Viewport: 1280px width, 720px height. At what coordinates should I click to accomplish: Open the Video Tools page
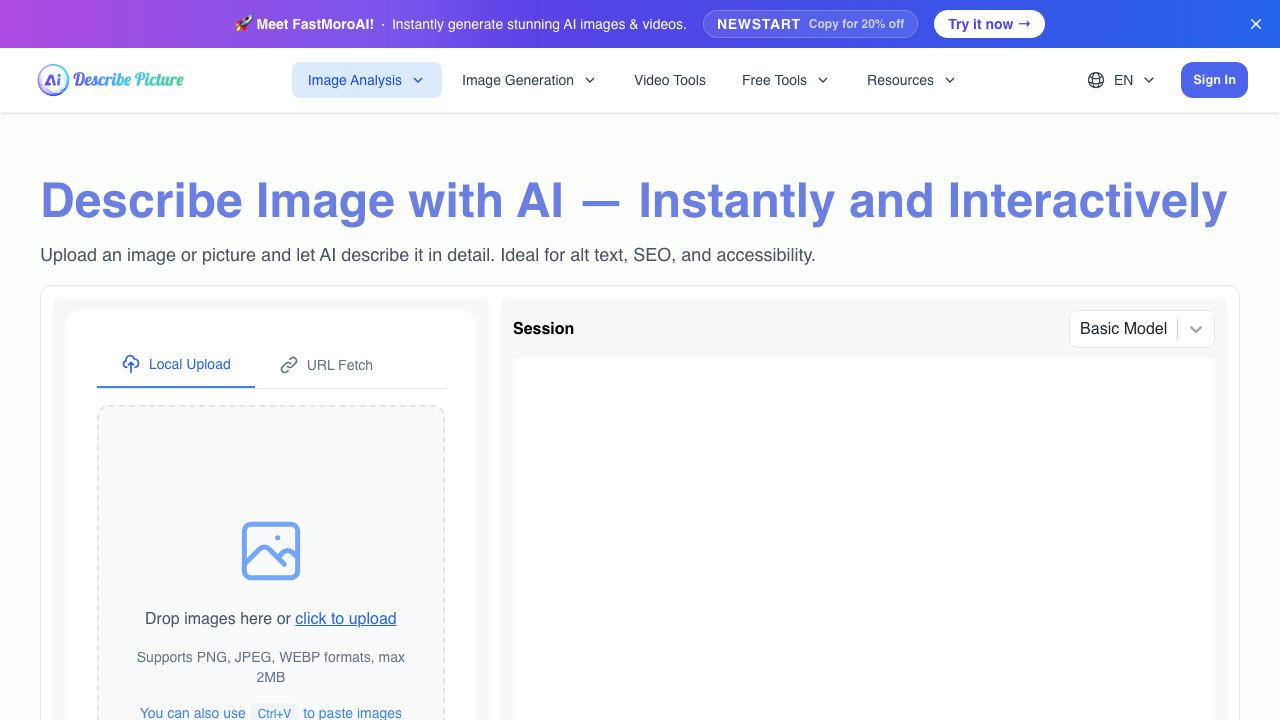[670, 80]
